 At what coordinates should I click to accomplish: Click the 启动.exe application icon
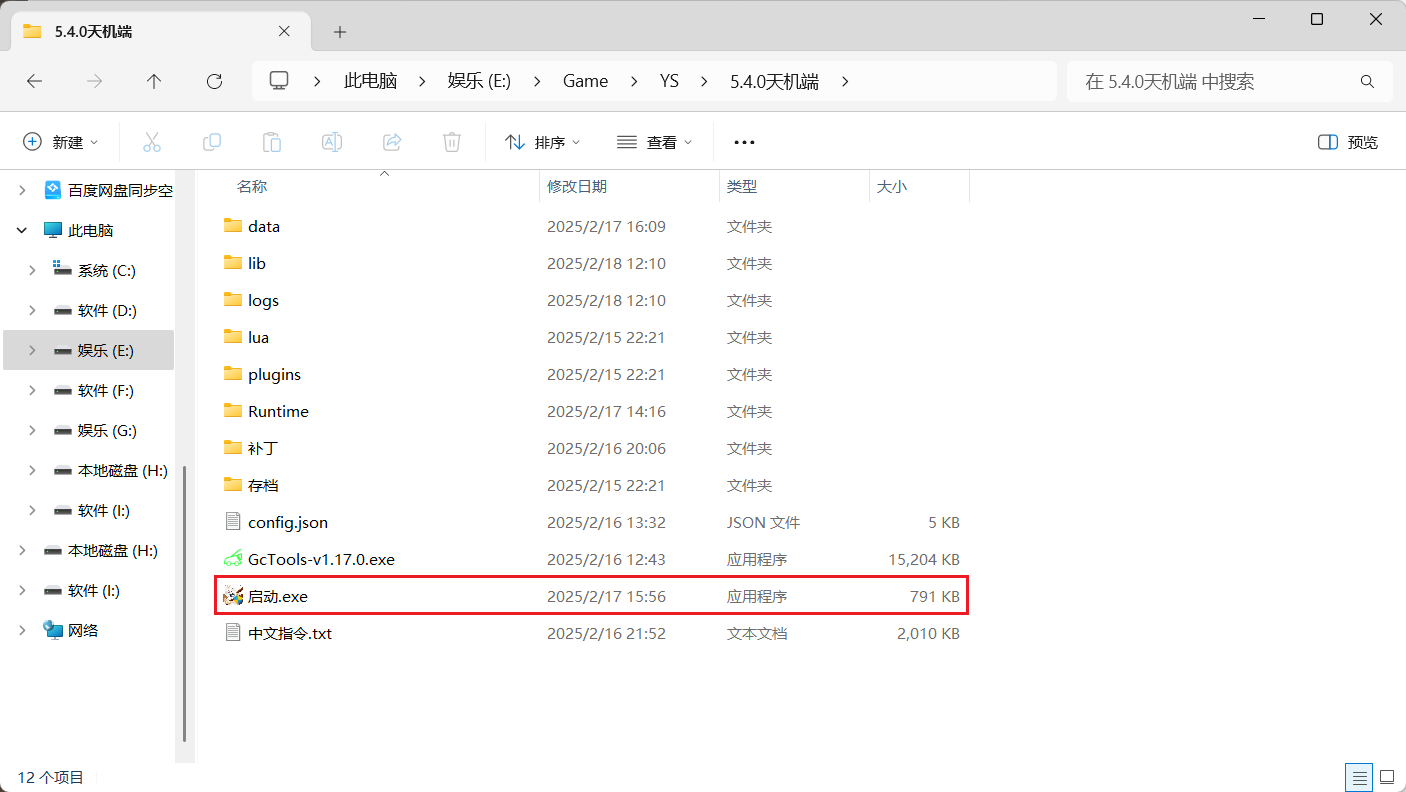233,596
